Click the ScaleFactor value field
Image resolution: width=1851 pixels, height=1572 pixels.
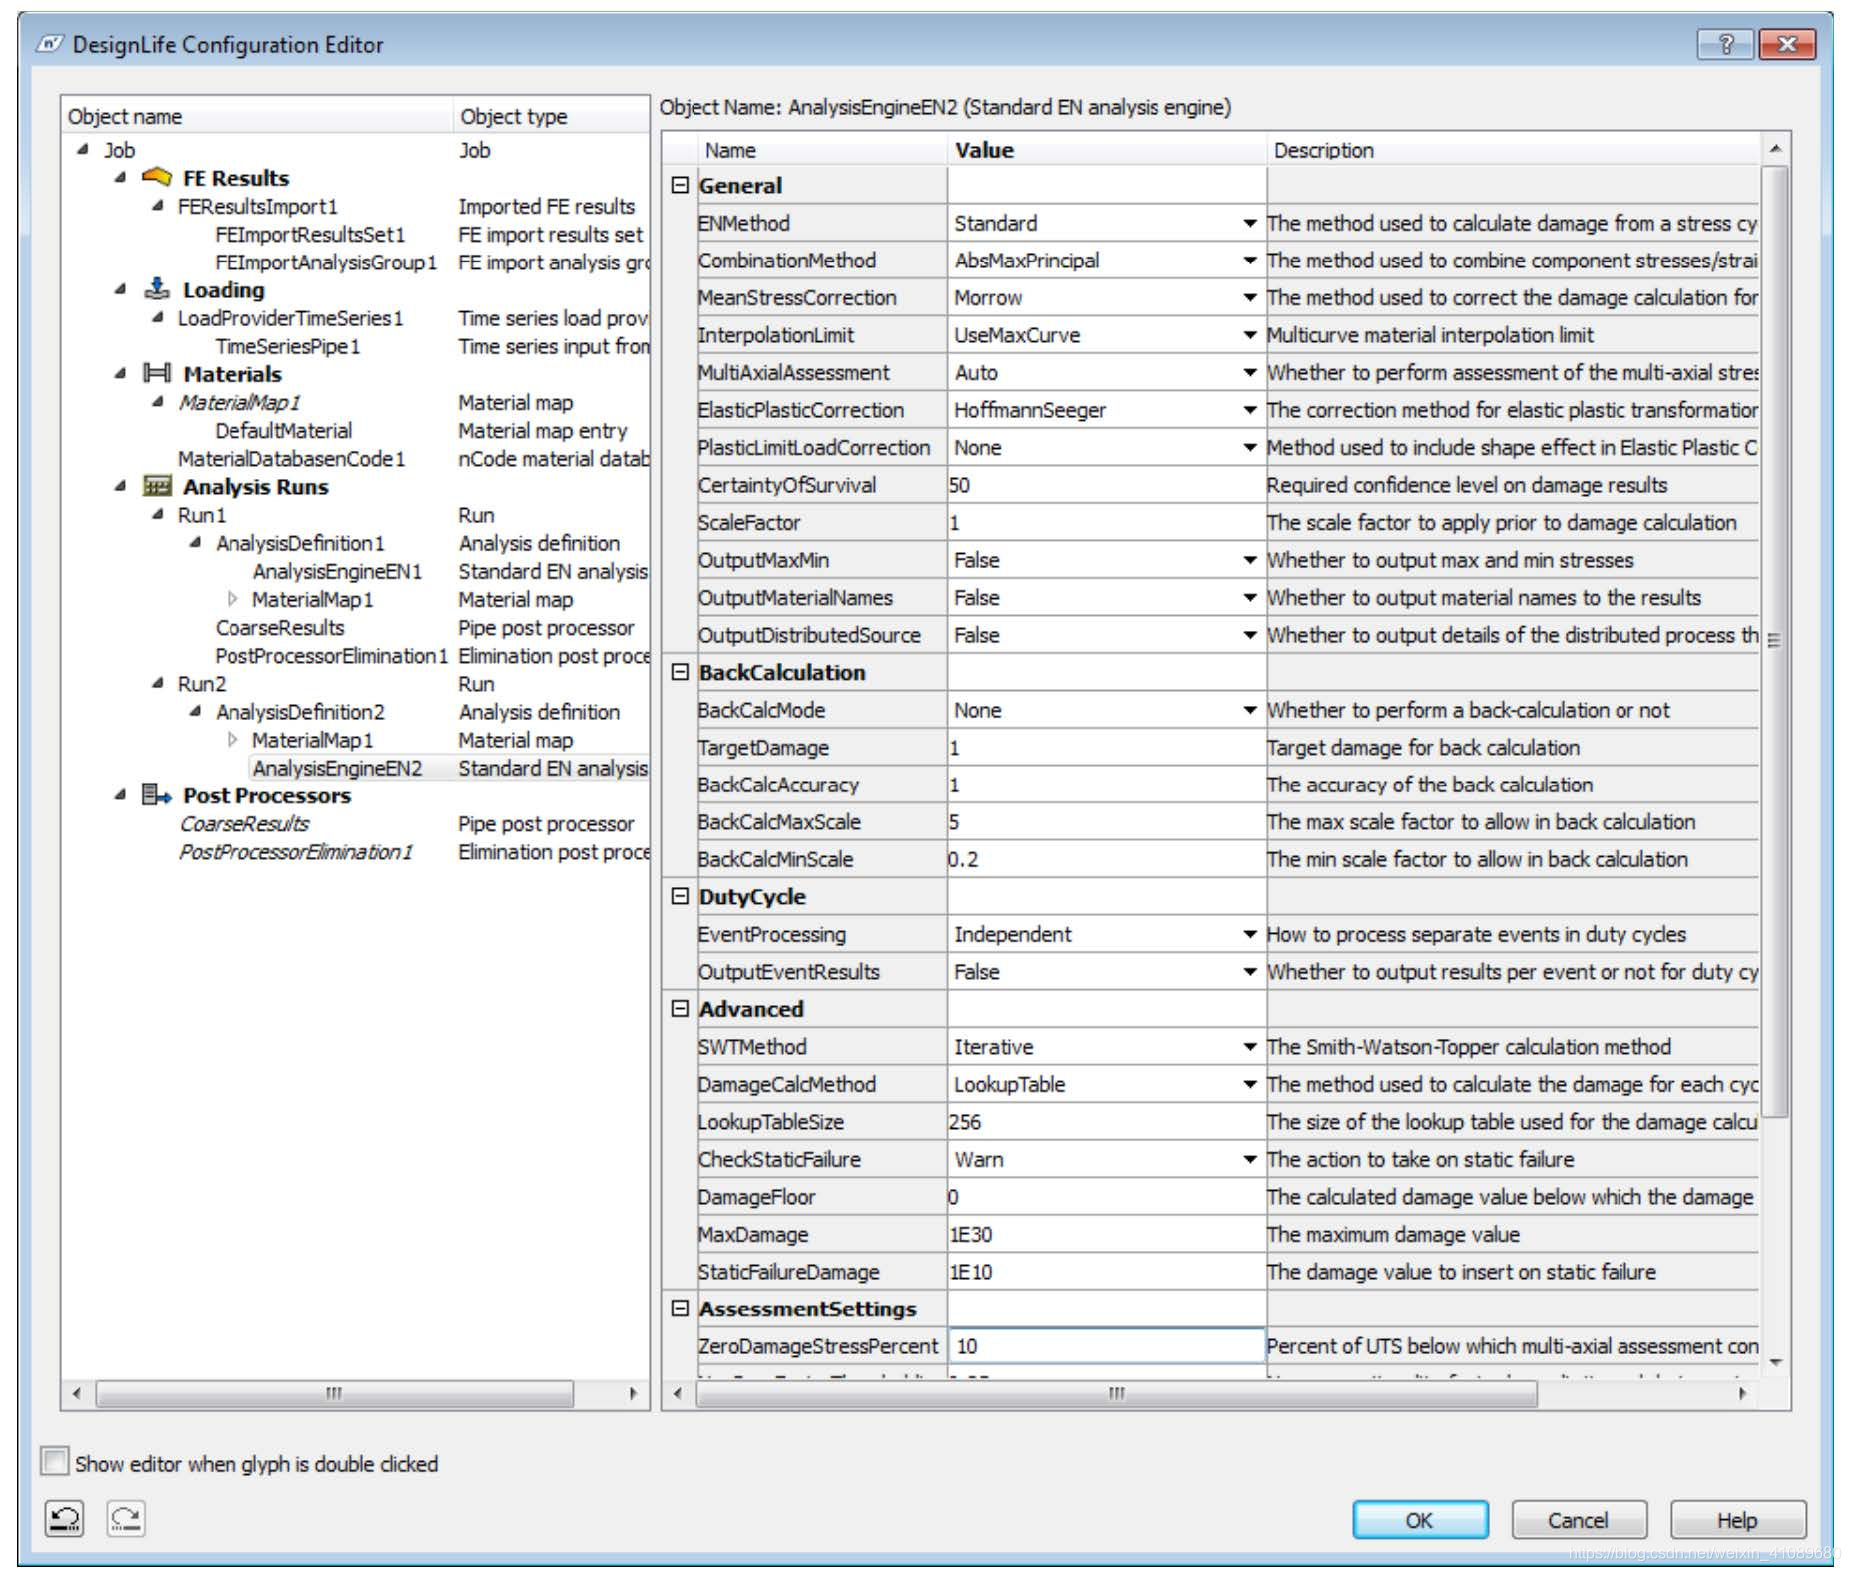(x=1107, y=523)
